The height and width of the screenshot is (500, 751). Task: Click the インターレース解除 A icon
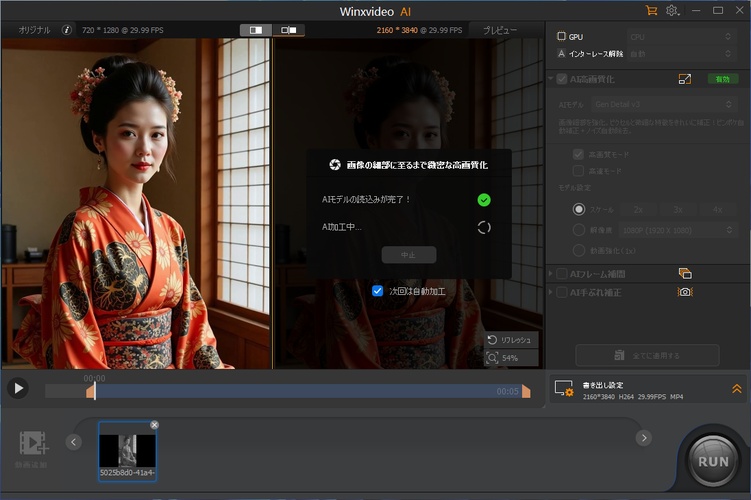pyautogui.click(x=561, y=54)
